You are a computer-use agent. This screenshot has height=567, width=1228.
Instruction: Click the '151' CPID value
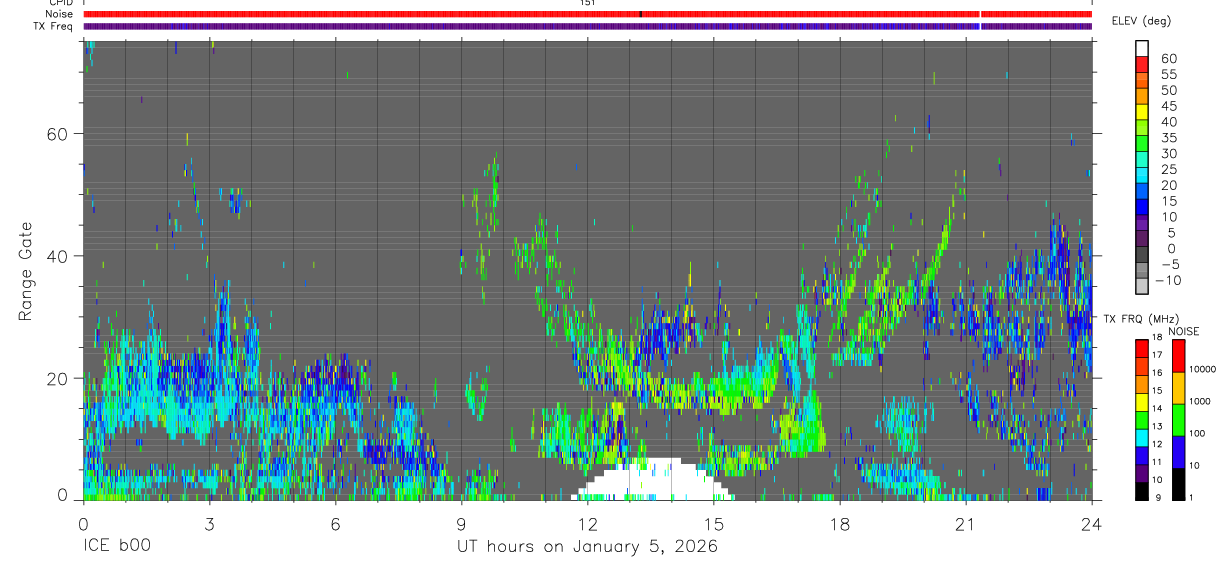(x=587, y=4)
